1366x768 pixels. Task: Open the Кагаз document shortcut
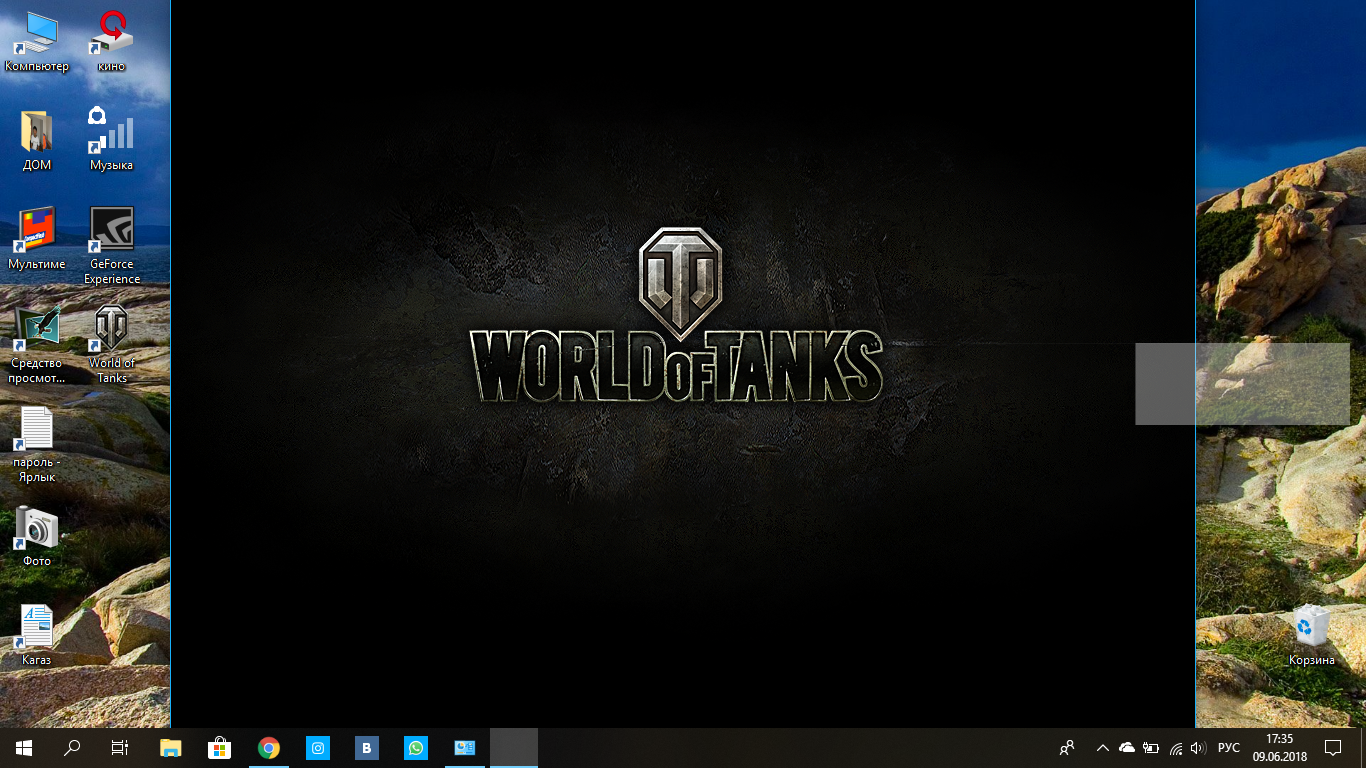[x=37, y=635]
